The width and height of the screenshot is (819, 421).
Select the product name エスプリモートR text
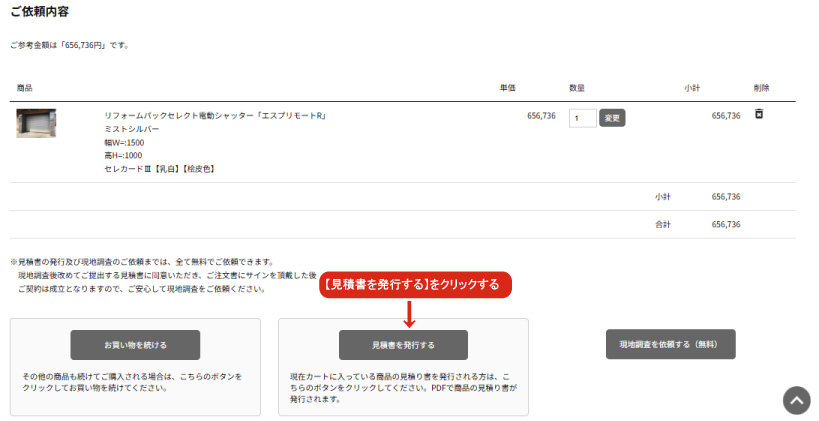(215, 116)
